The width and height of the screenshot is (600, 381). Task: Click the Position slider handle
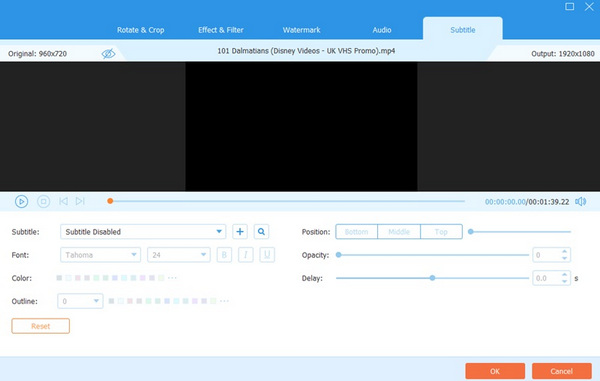(x=471, y=231)
